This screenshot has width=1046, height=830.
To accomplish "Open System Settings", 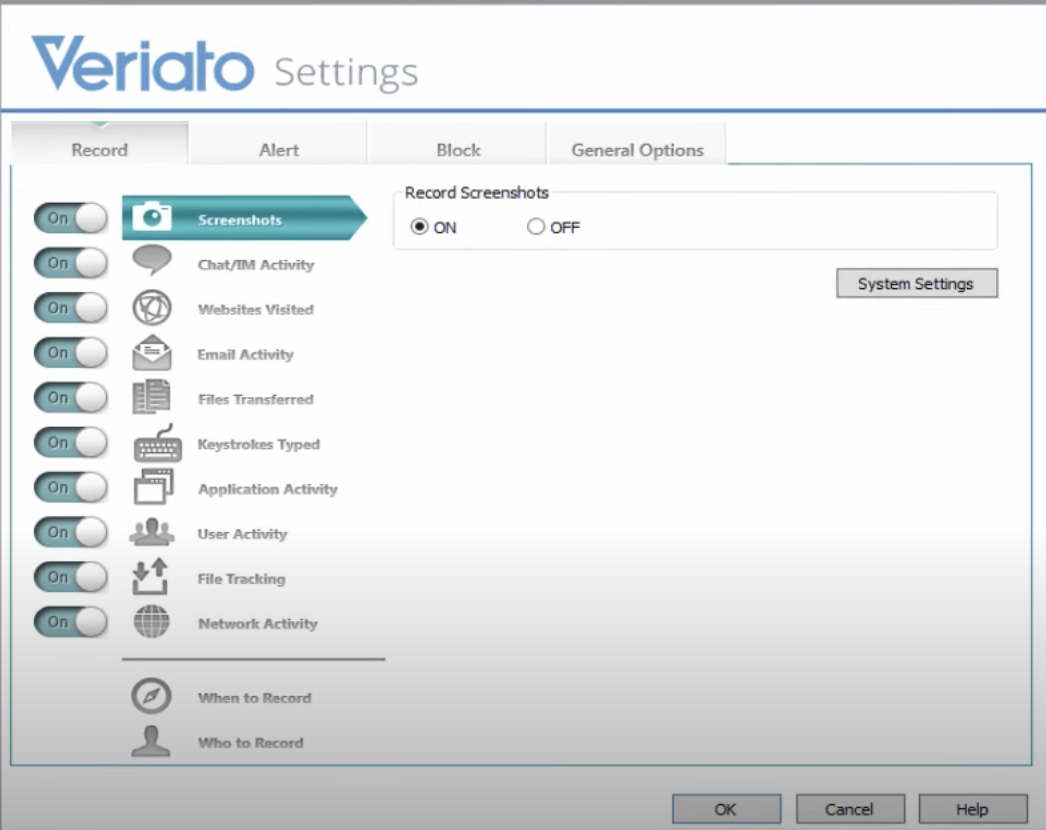I will [917, 284].
